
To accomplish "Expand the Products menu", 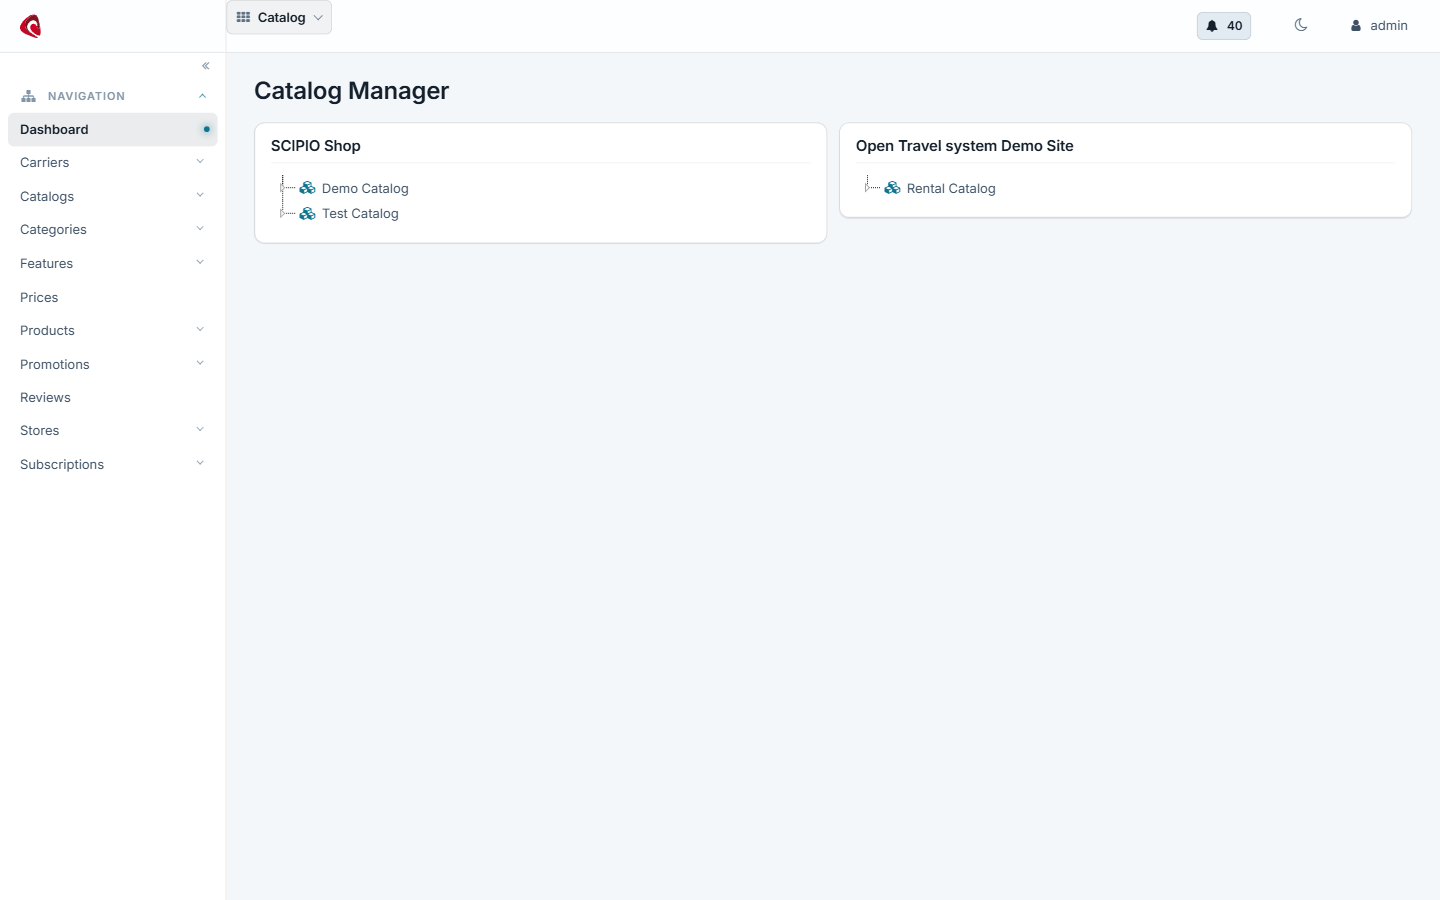I will [x=112, y=330].
